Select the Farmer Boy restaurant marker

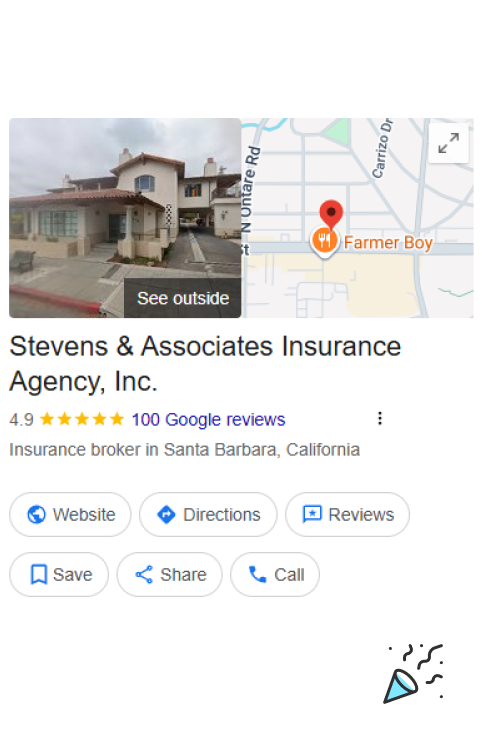click(324, 240)
